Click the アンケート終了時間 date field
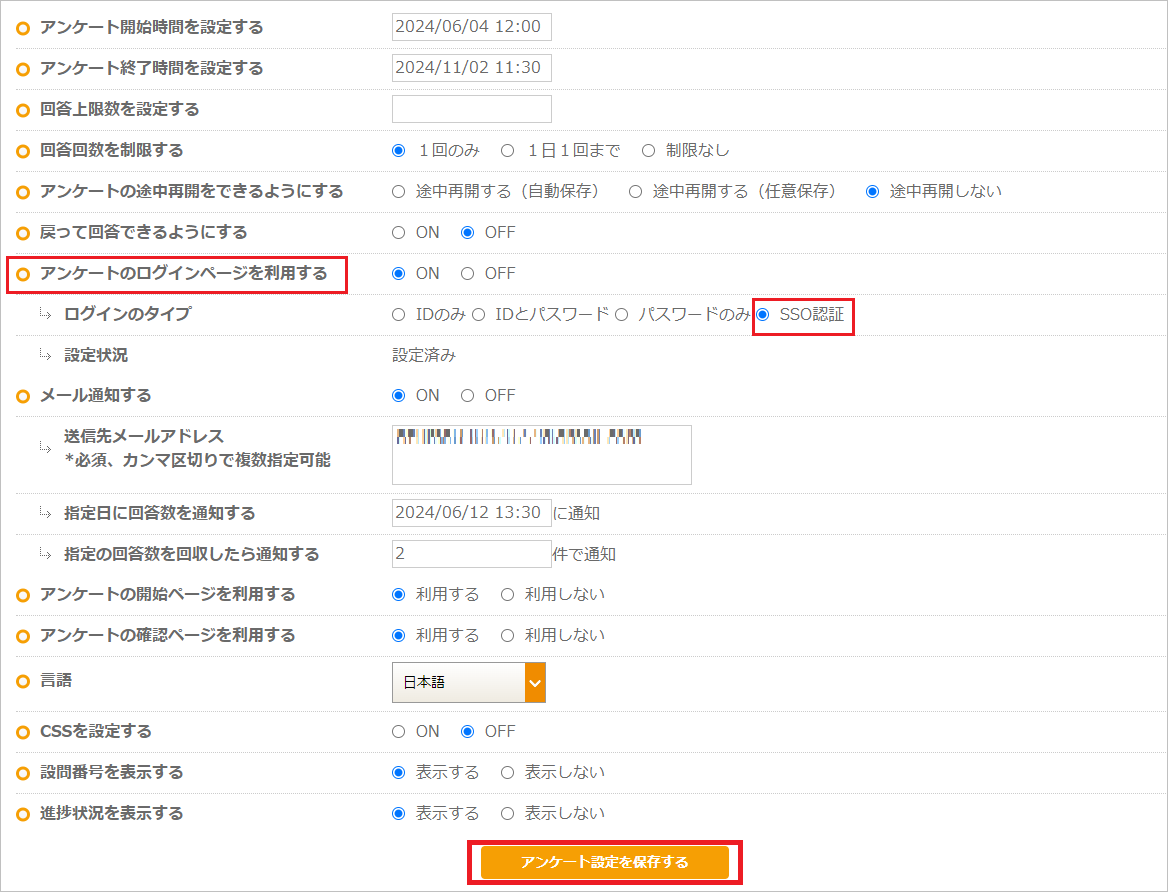This screenshot has height=892, width=1168. tap(472, 68)
